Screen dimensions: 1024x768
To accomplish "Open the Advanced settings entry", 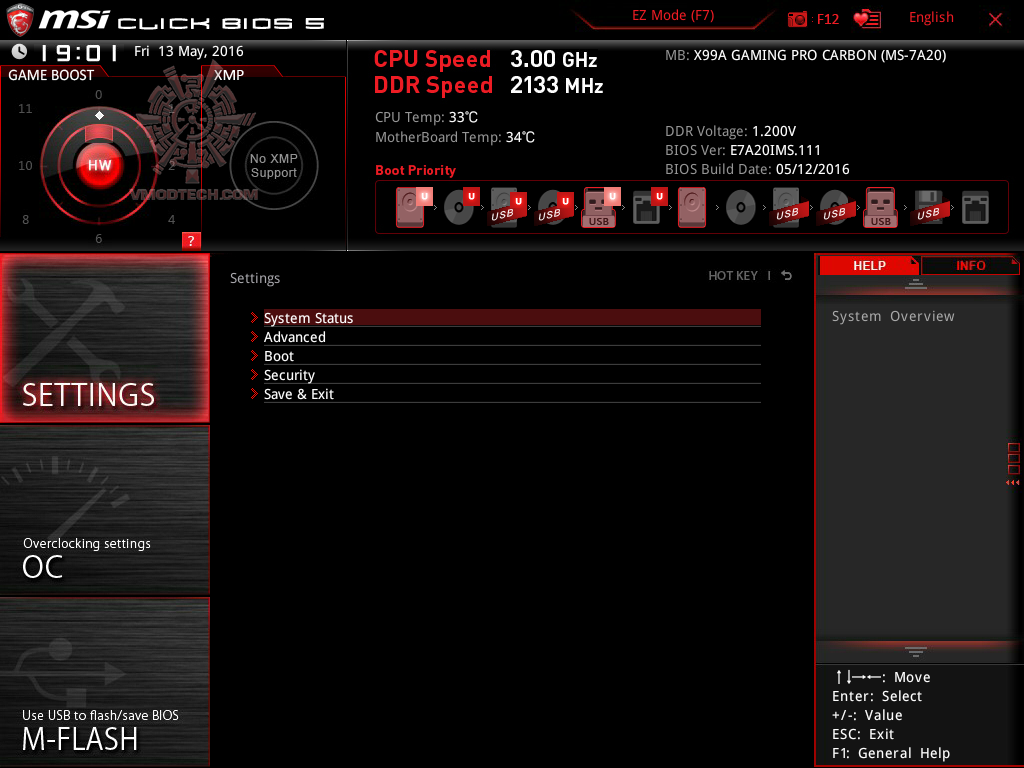I will (512, 337).
